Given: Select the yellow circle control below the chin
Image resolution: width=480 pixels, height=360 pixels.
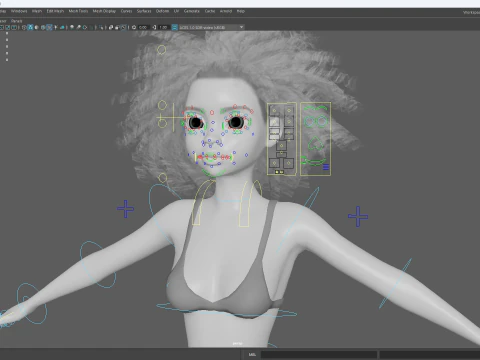Looking at the screenshot, I should click(163, 178).
